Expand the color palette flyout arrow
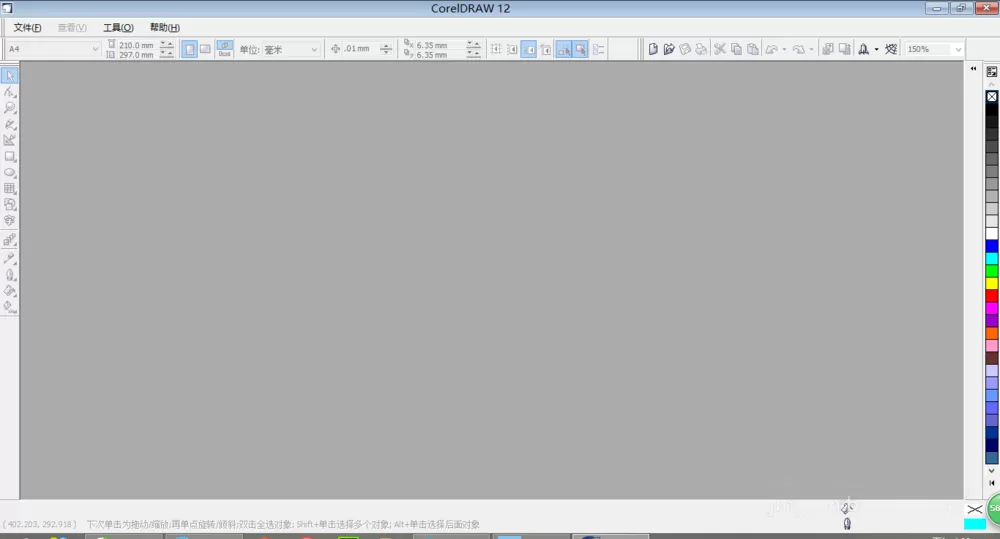 click(992, 483)
